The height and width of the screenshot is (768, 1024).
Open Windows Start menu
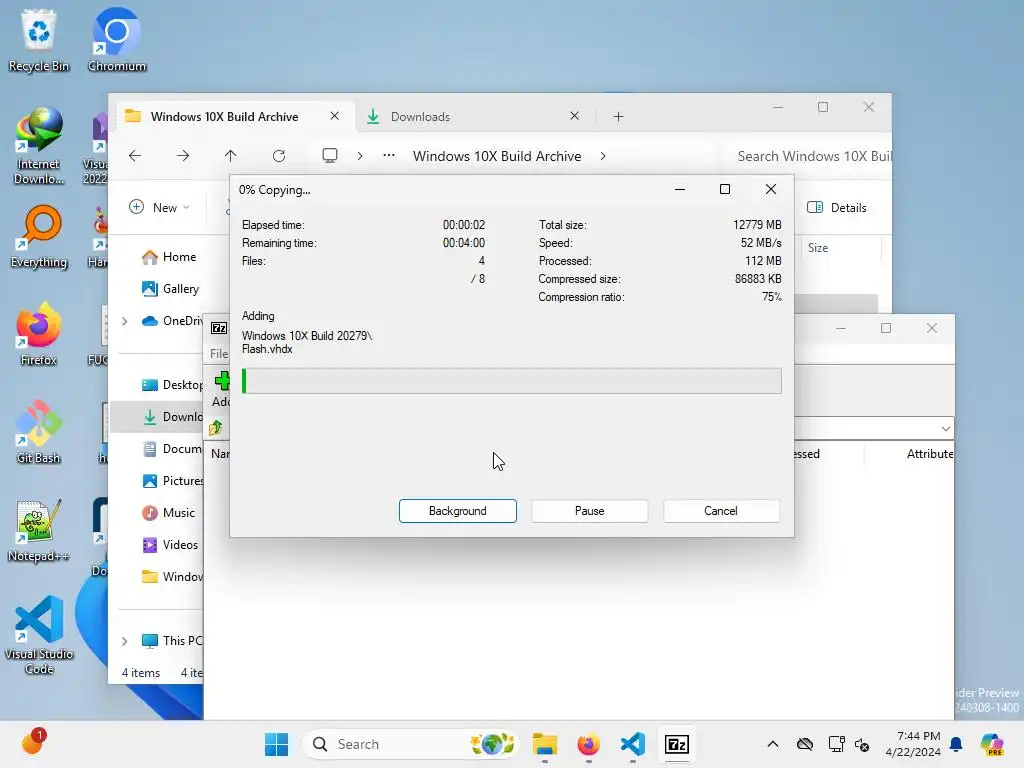tap(276, 744)
